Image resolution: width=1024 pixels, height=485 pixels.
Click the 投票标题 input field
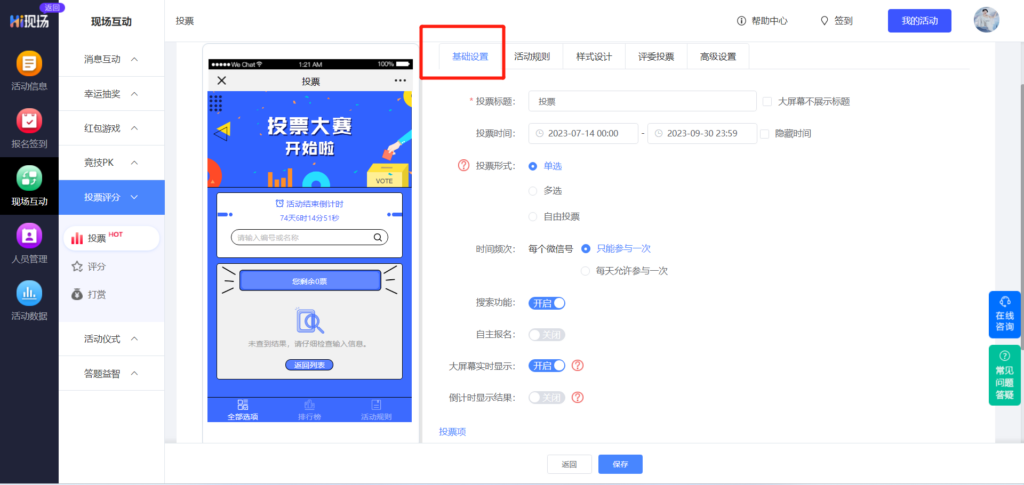click(643, 102)
